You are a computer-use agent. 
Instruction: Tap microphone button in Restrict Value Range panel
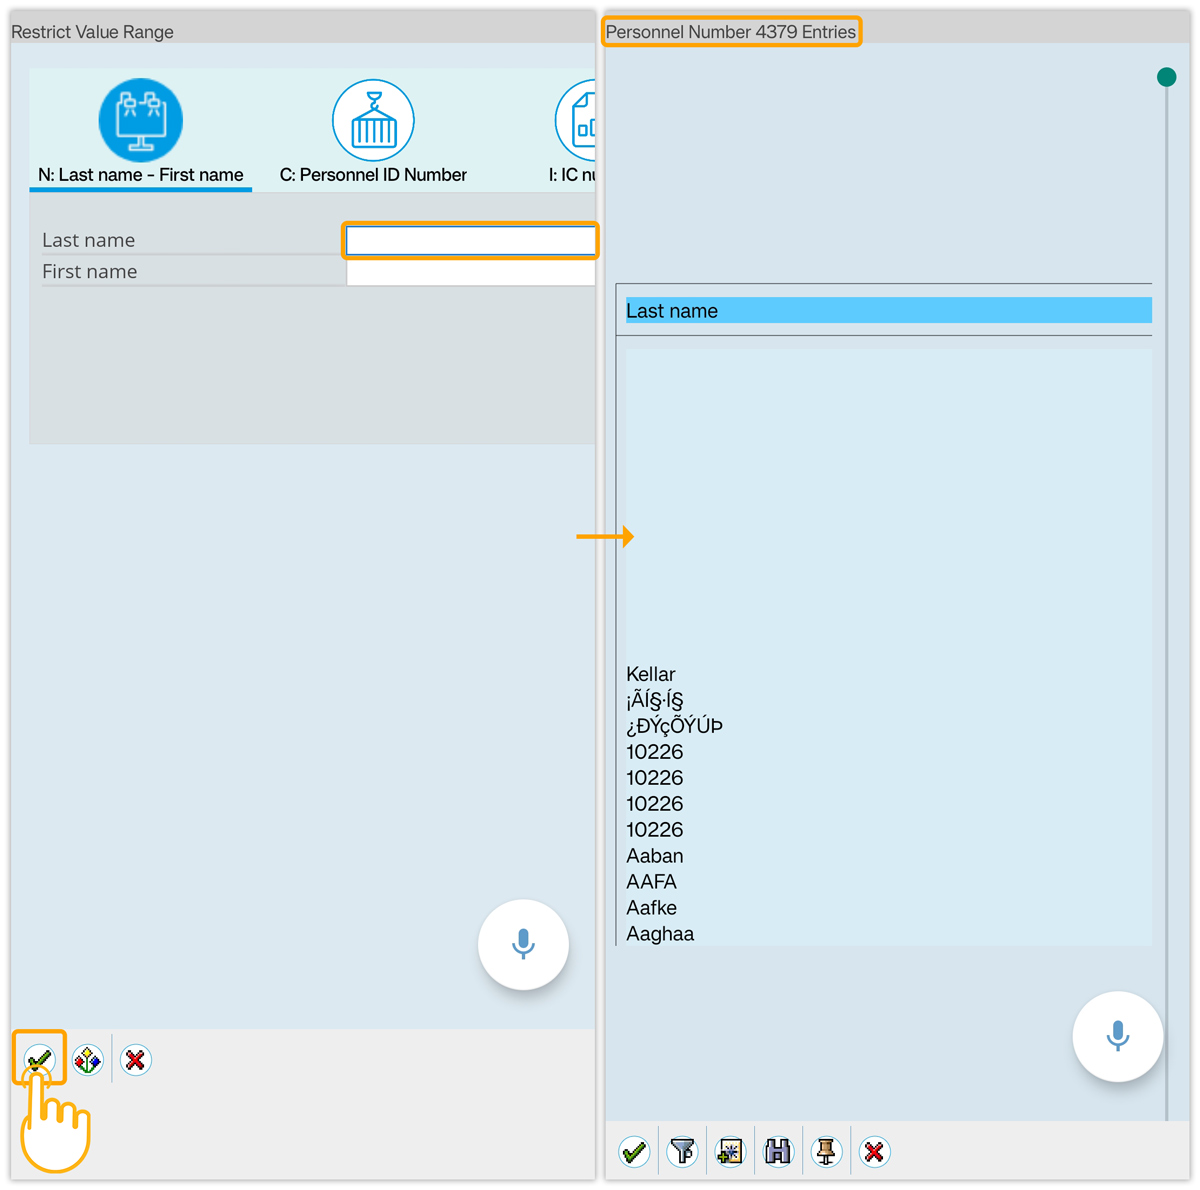[523, 944]
